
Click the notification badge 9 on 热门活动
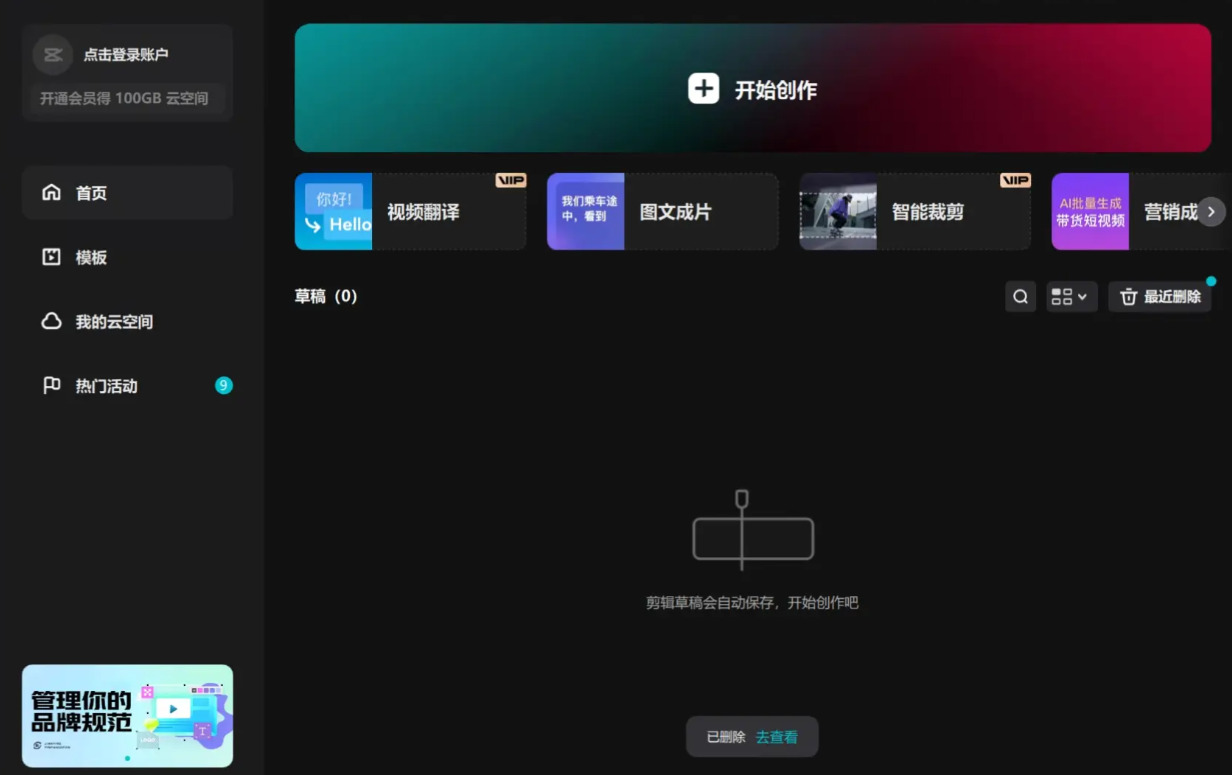coord(224,385)
